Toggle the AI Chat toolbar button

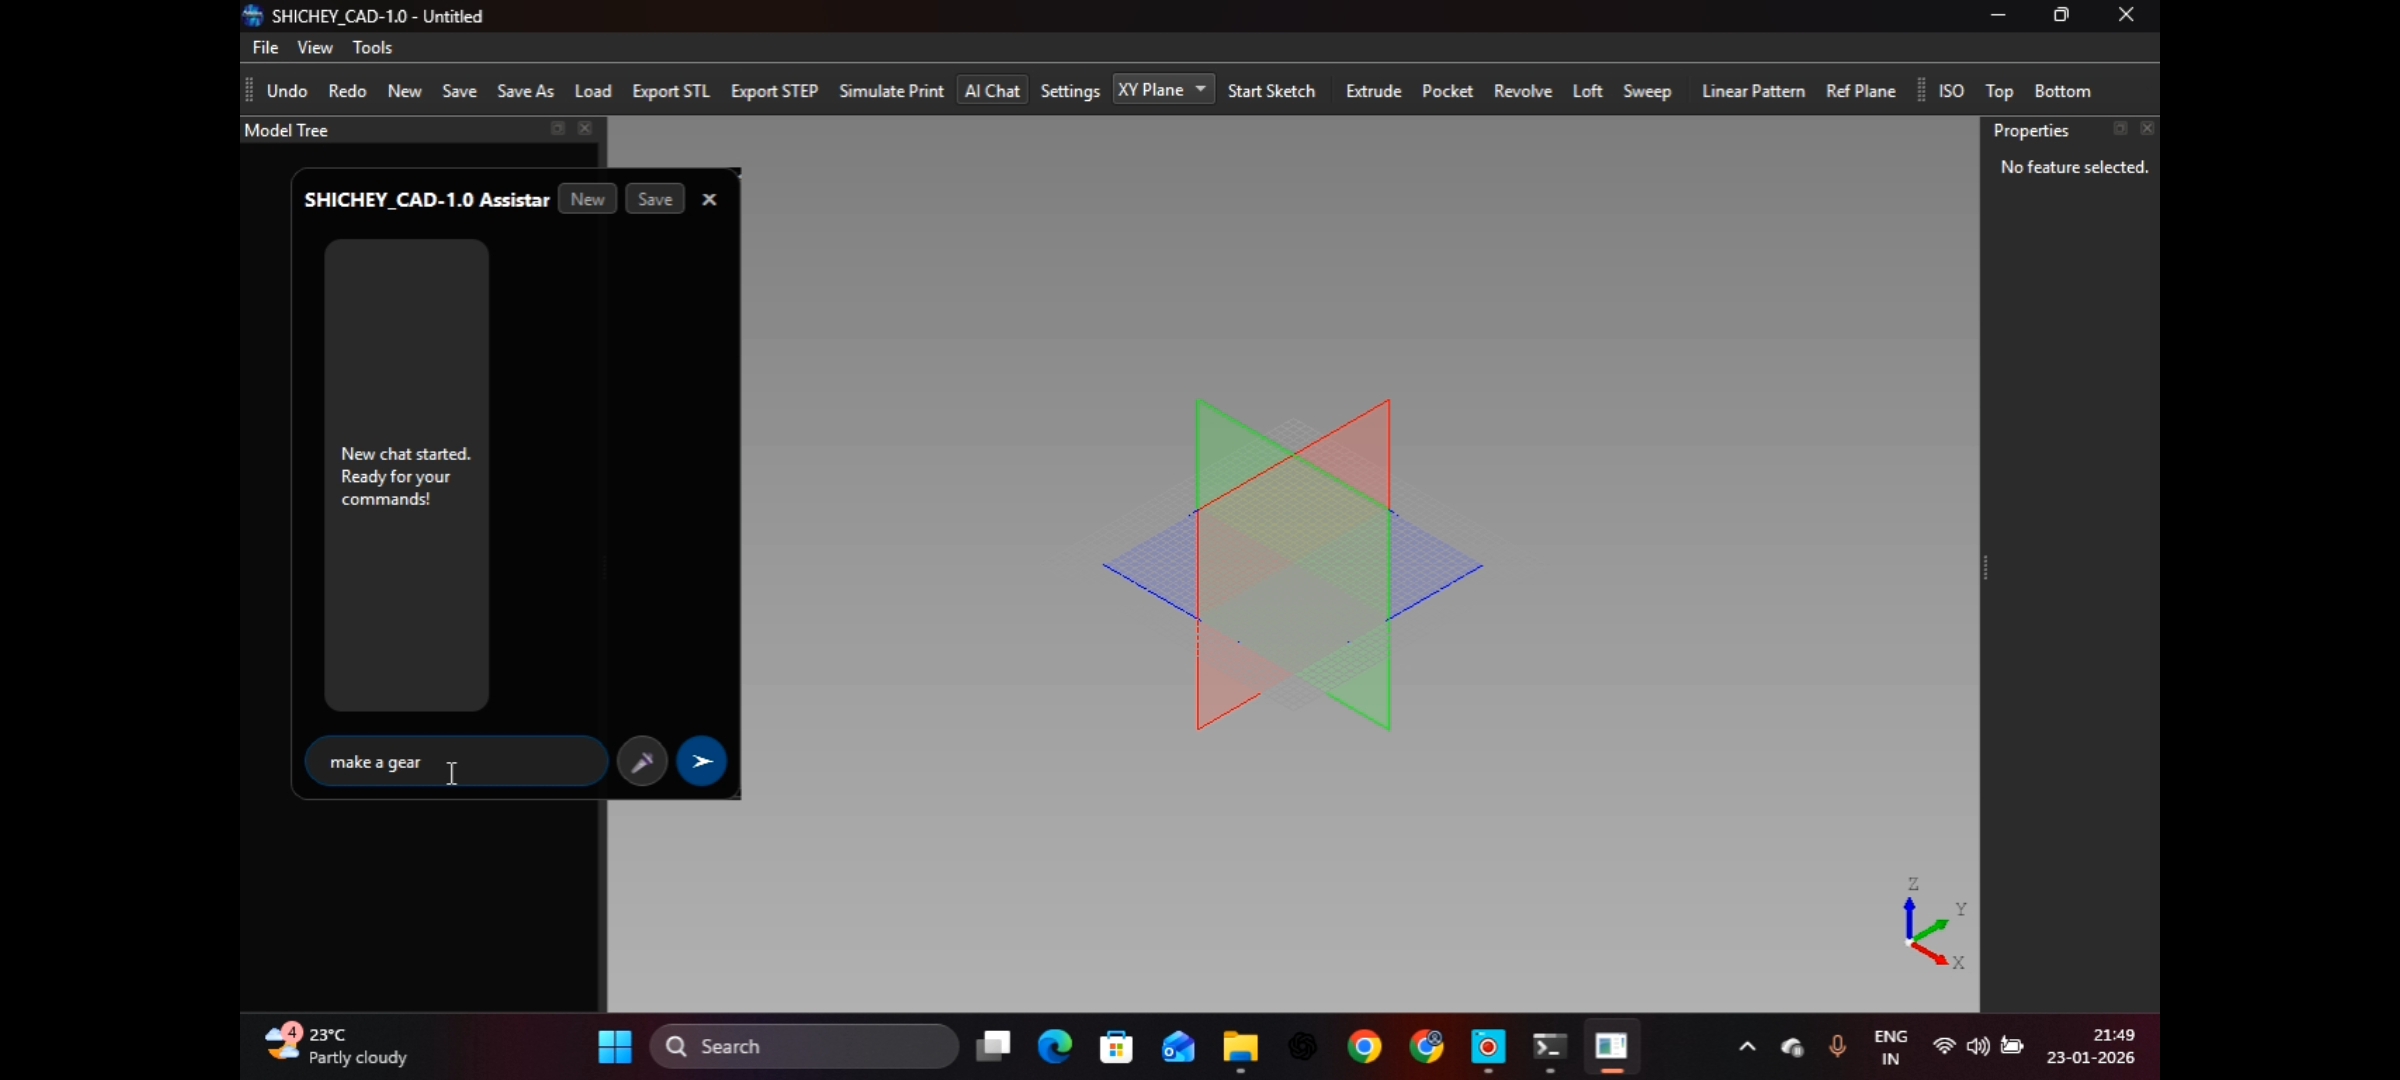[992, 91]
